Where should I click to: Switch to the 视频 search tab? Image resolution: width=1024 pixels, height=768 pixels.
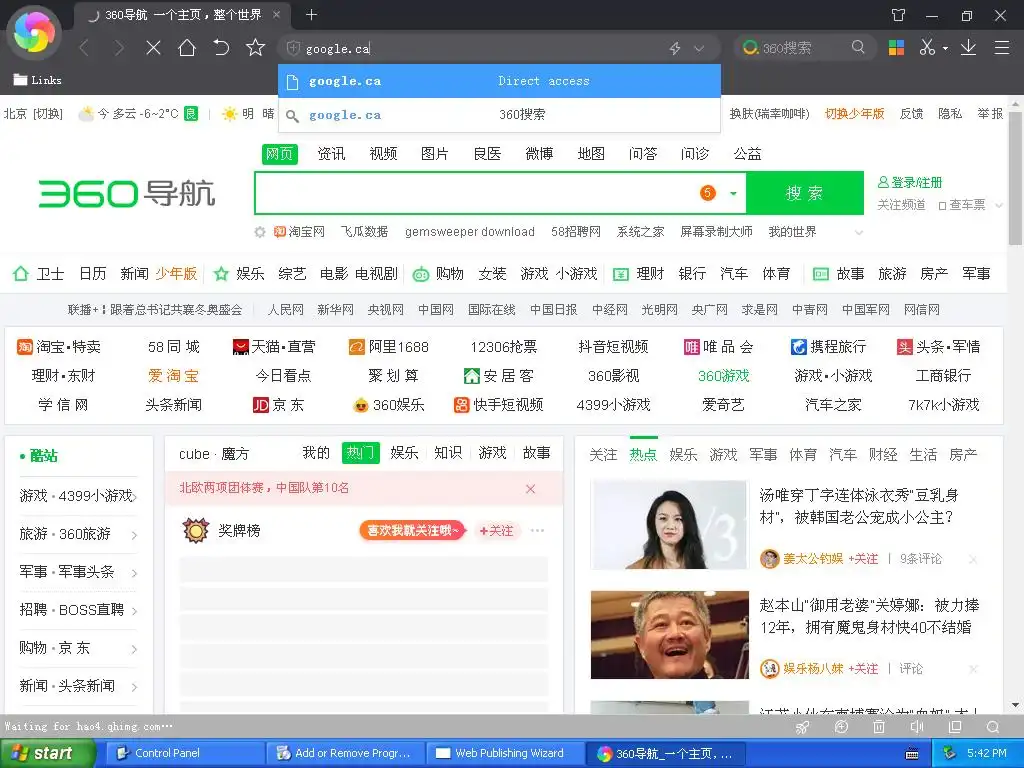tap(383, 153)
